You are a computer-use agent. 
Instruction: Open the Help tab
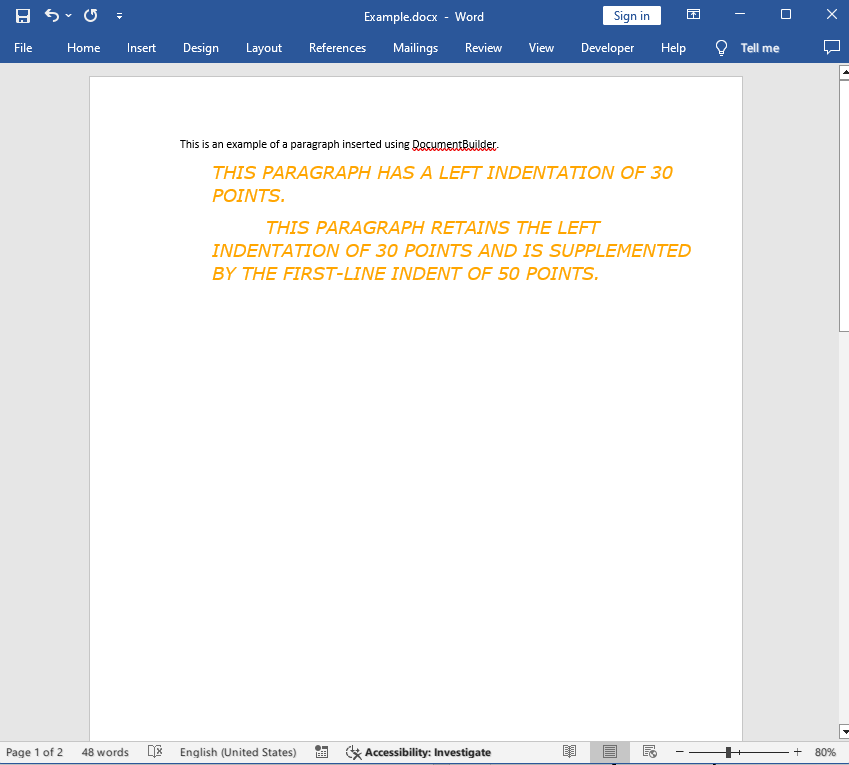(673, 48)
